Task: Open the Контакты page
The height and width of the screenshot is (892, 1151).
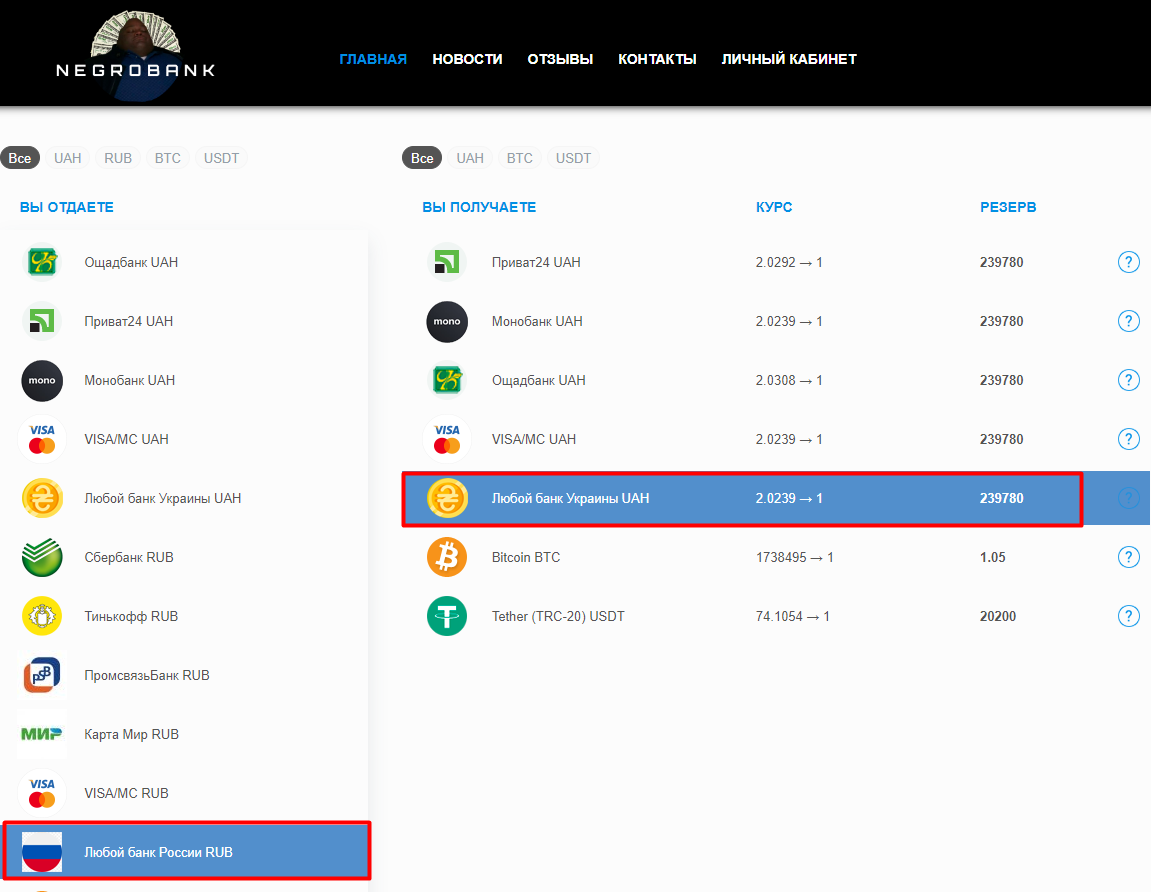Action: (657, 59)
